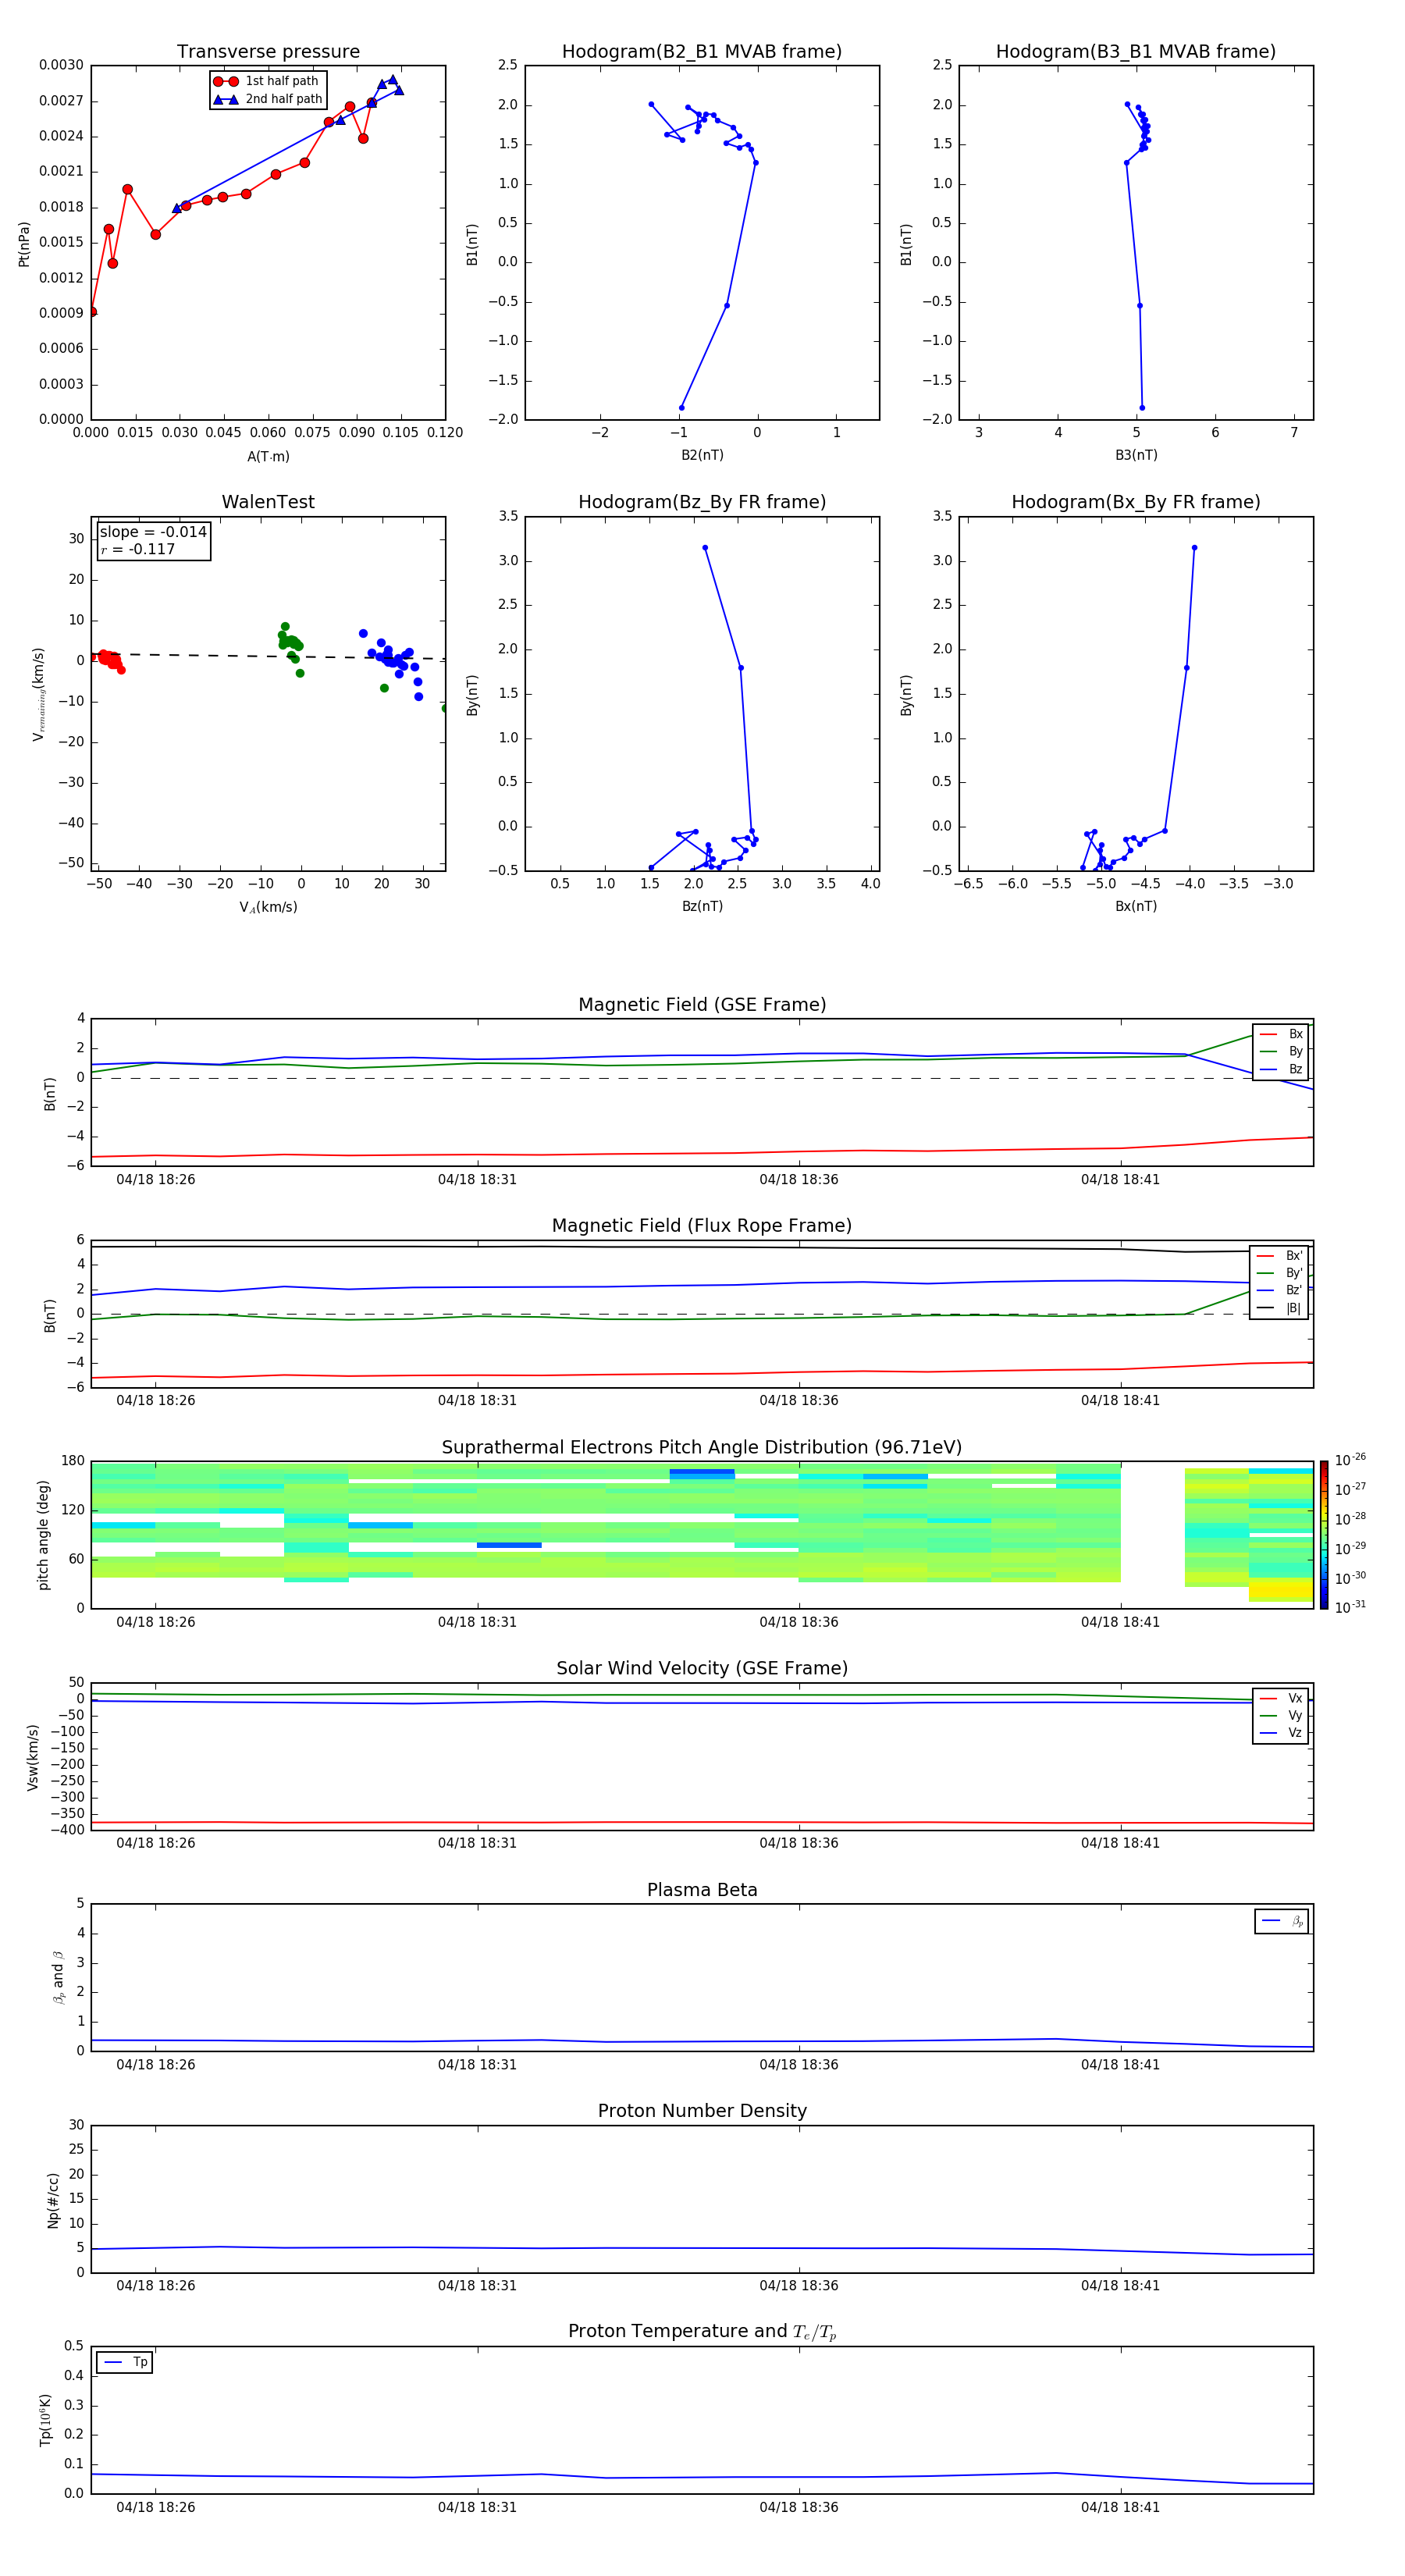Click the "Transverse pressure" plot title

[268, 52]
